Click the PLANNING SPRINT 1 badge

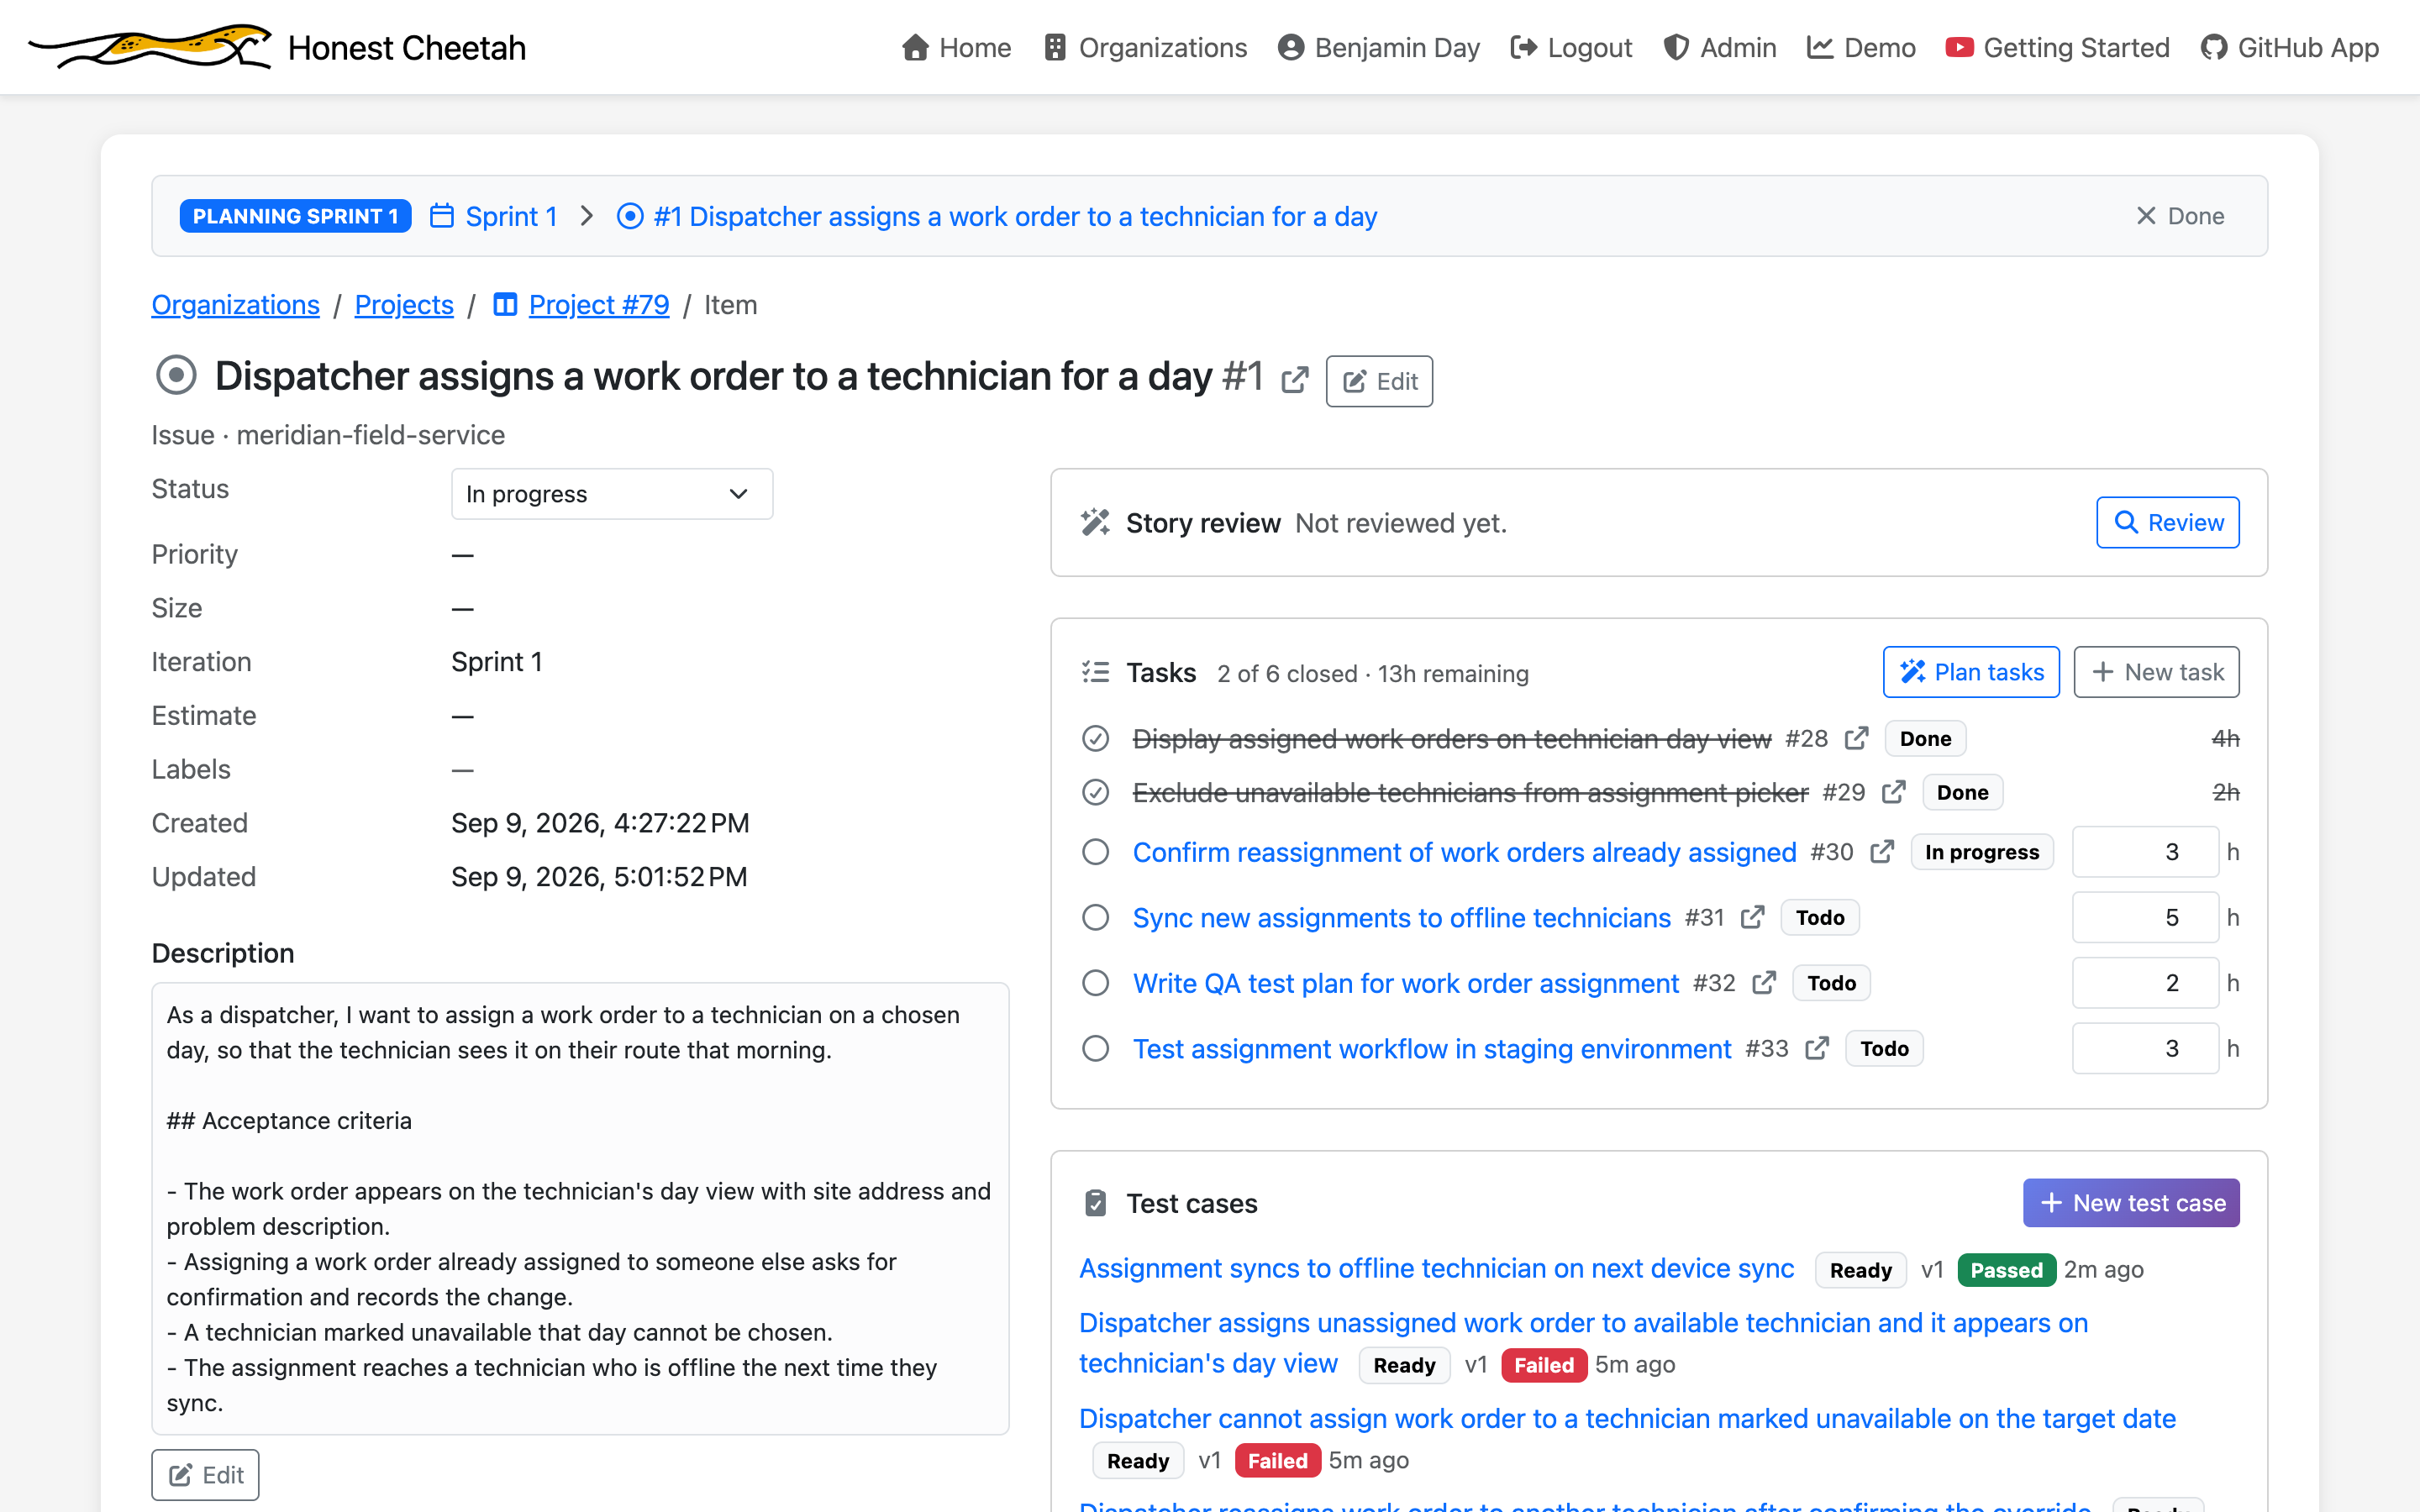pos(295,216)
